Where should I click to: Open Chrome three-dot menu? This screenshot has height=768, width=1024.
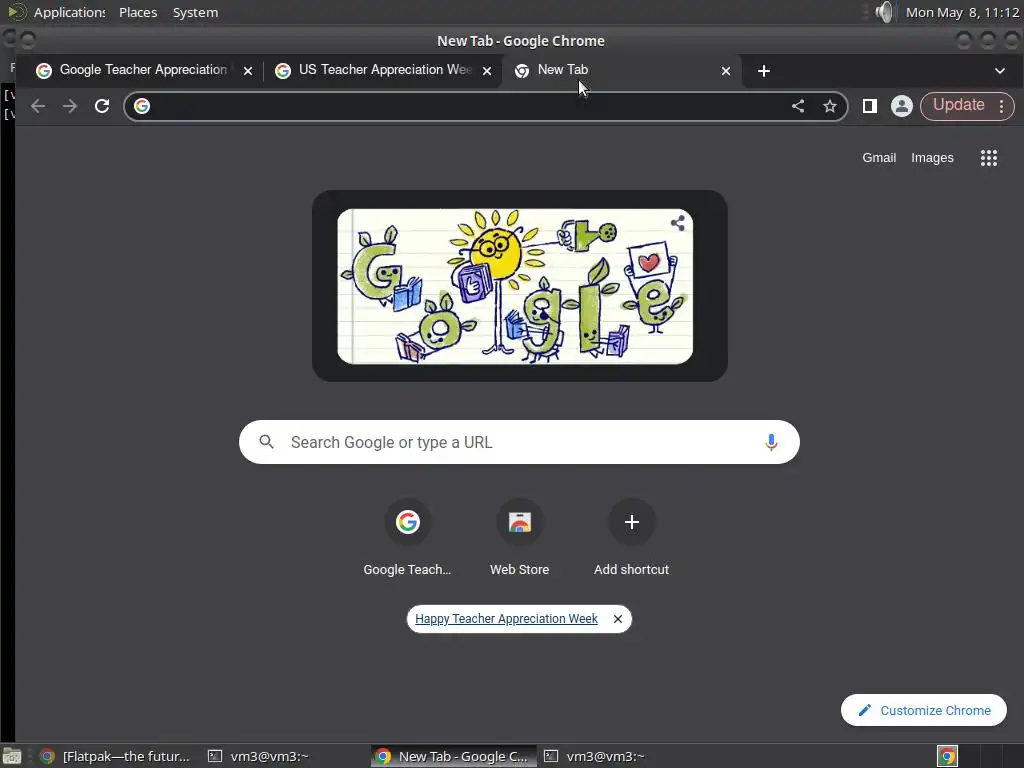(x=1001, y=106)
